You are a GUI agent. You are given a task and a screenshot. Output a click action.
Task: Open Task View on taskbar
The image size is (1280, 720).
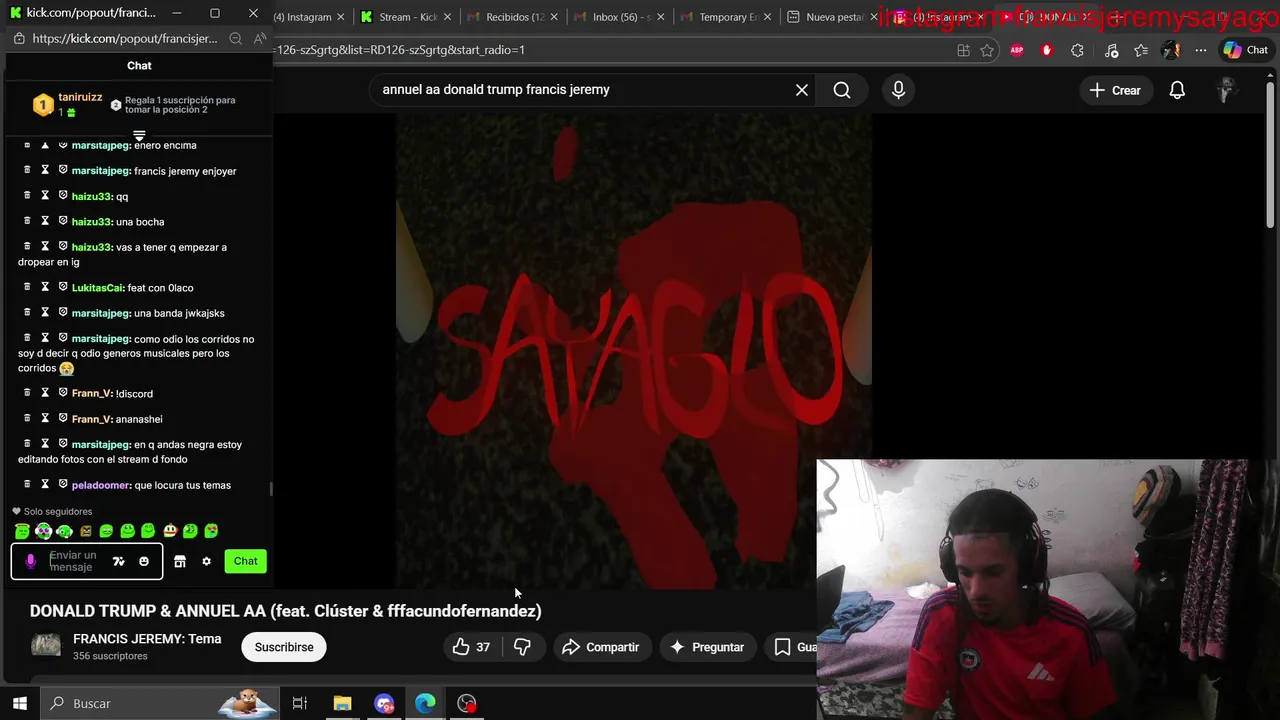pyautogui.click(x=299, y=703)
